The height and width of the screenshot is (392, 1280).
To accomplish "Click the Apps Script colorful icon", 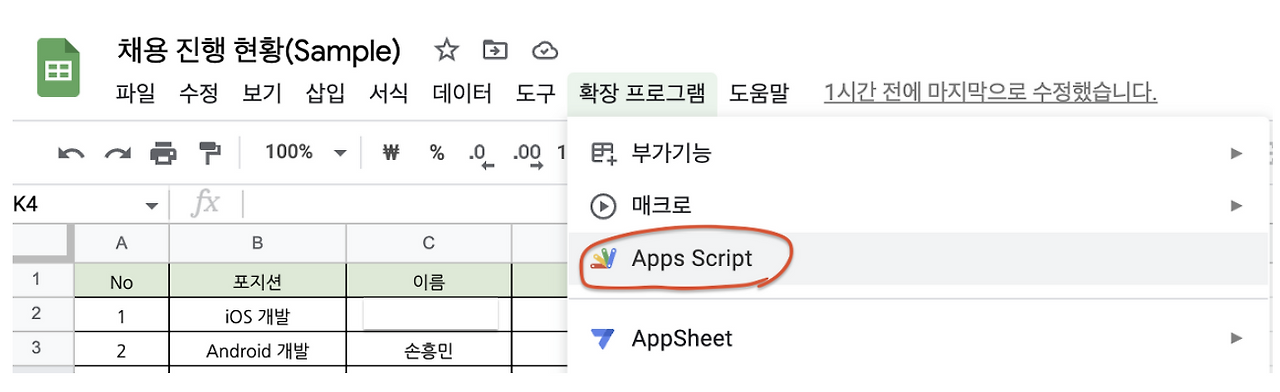I will pyautogui.click(x=603, y=259).
